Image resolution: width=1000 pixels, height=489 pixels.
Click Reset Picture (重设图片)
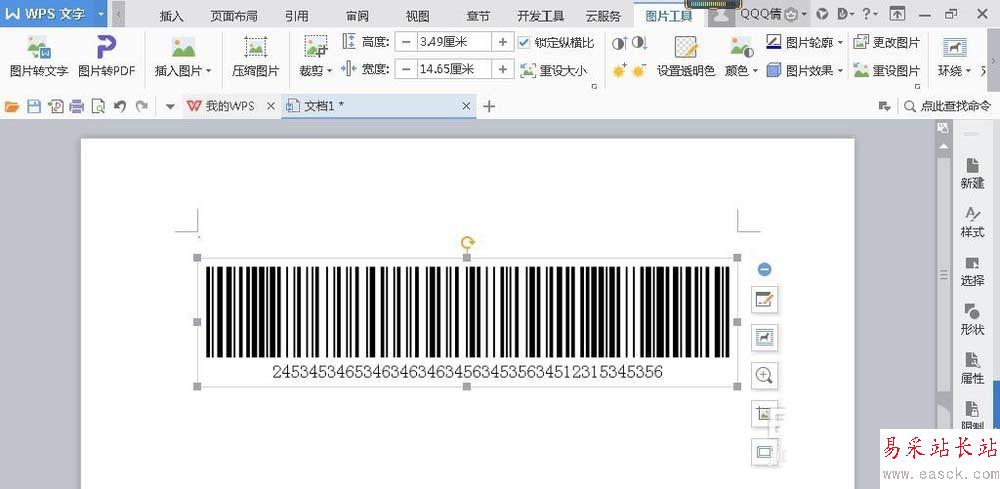pos(887,70)
